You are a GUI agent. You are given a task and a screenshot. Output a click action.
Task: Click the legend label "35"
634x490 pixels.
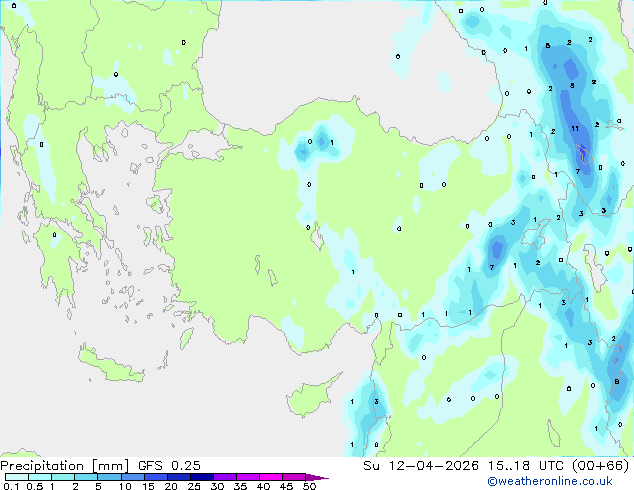[240, 486]
